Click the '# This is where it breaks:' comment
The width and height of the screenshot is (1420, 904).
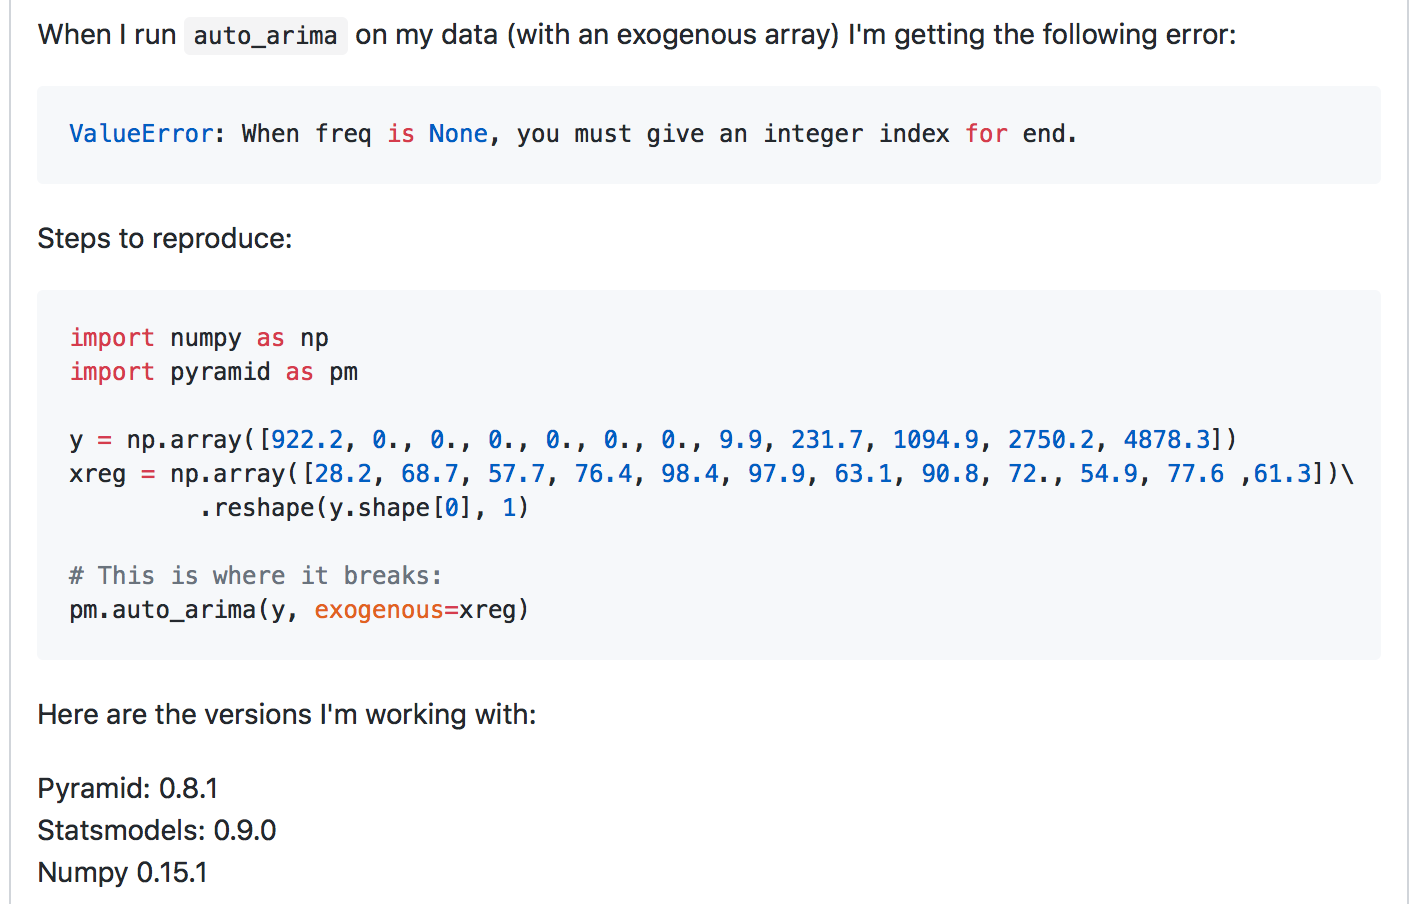(x=255, y=576)
